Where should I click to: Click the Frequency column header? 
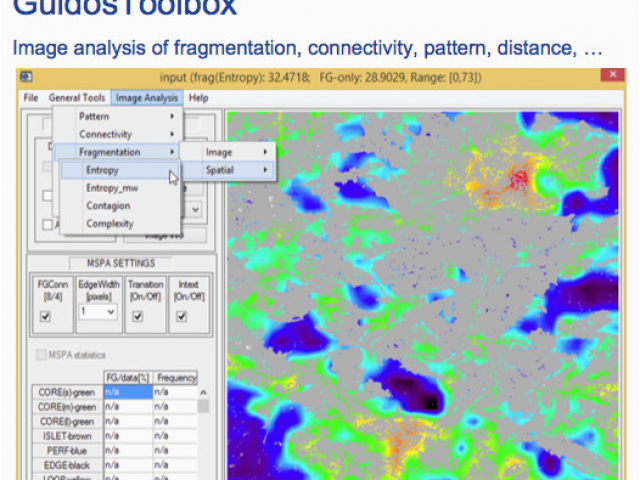click(176, 378)
